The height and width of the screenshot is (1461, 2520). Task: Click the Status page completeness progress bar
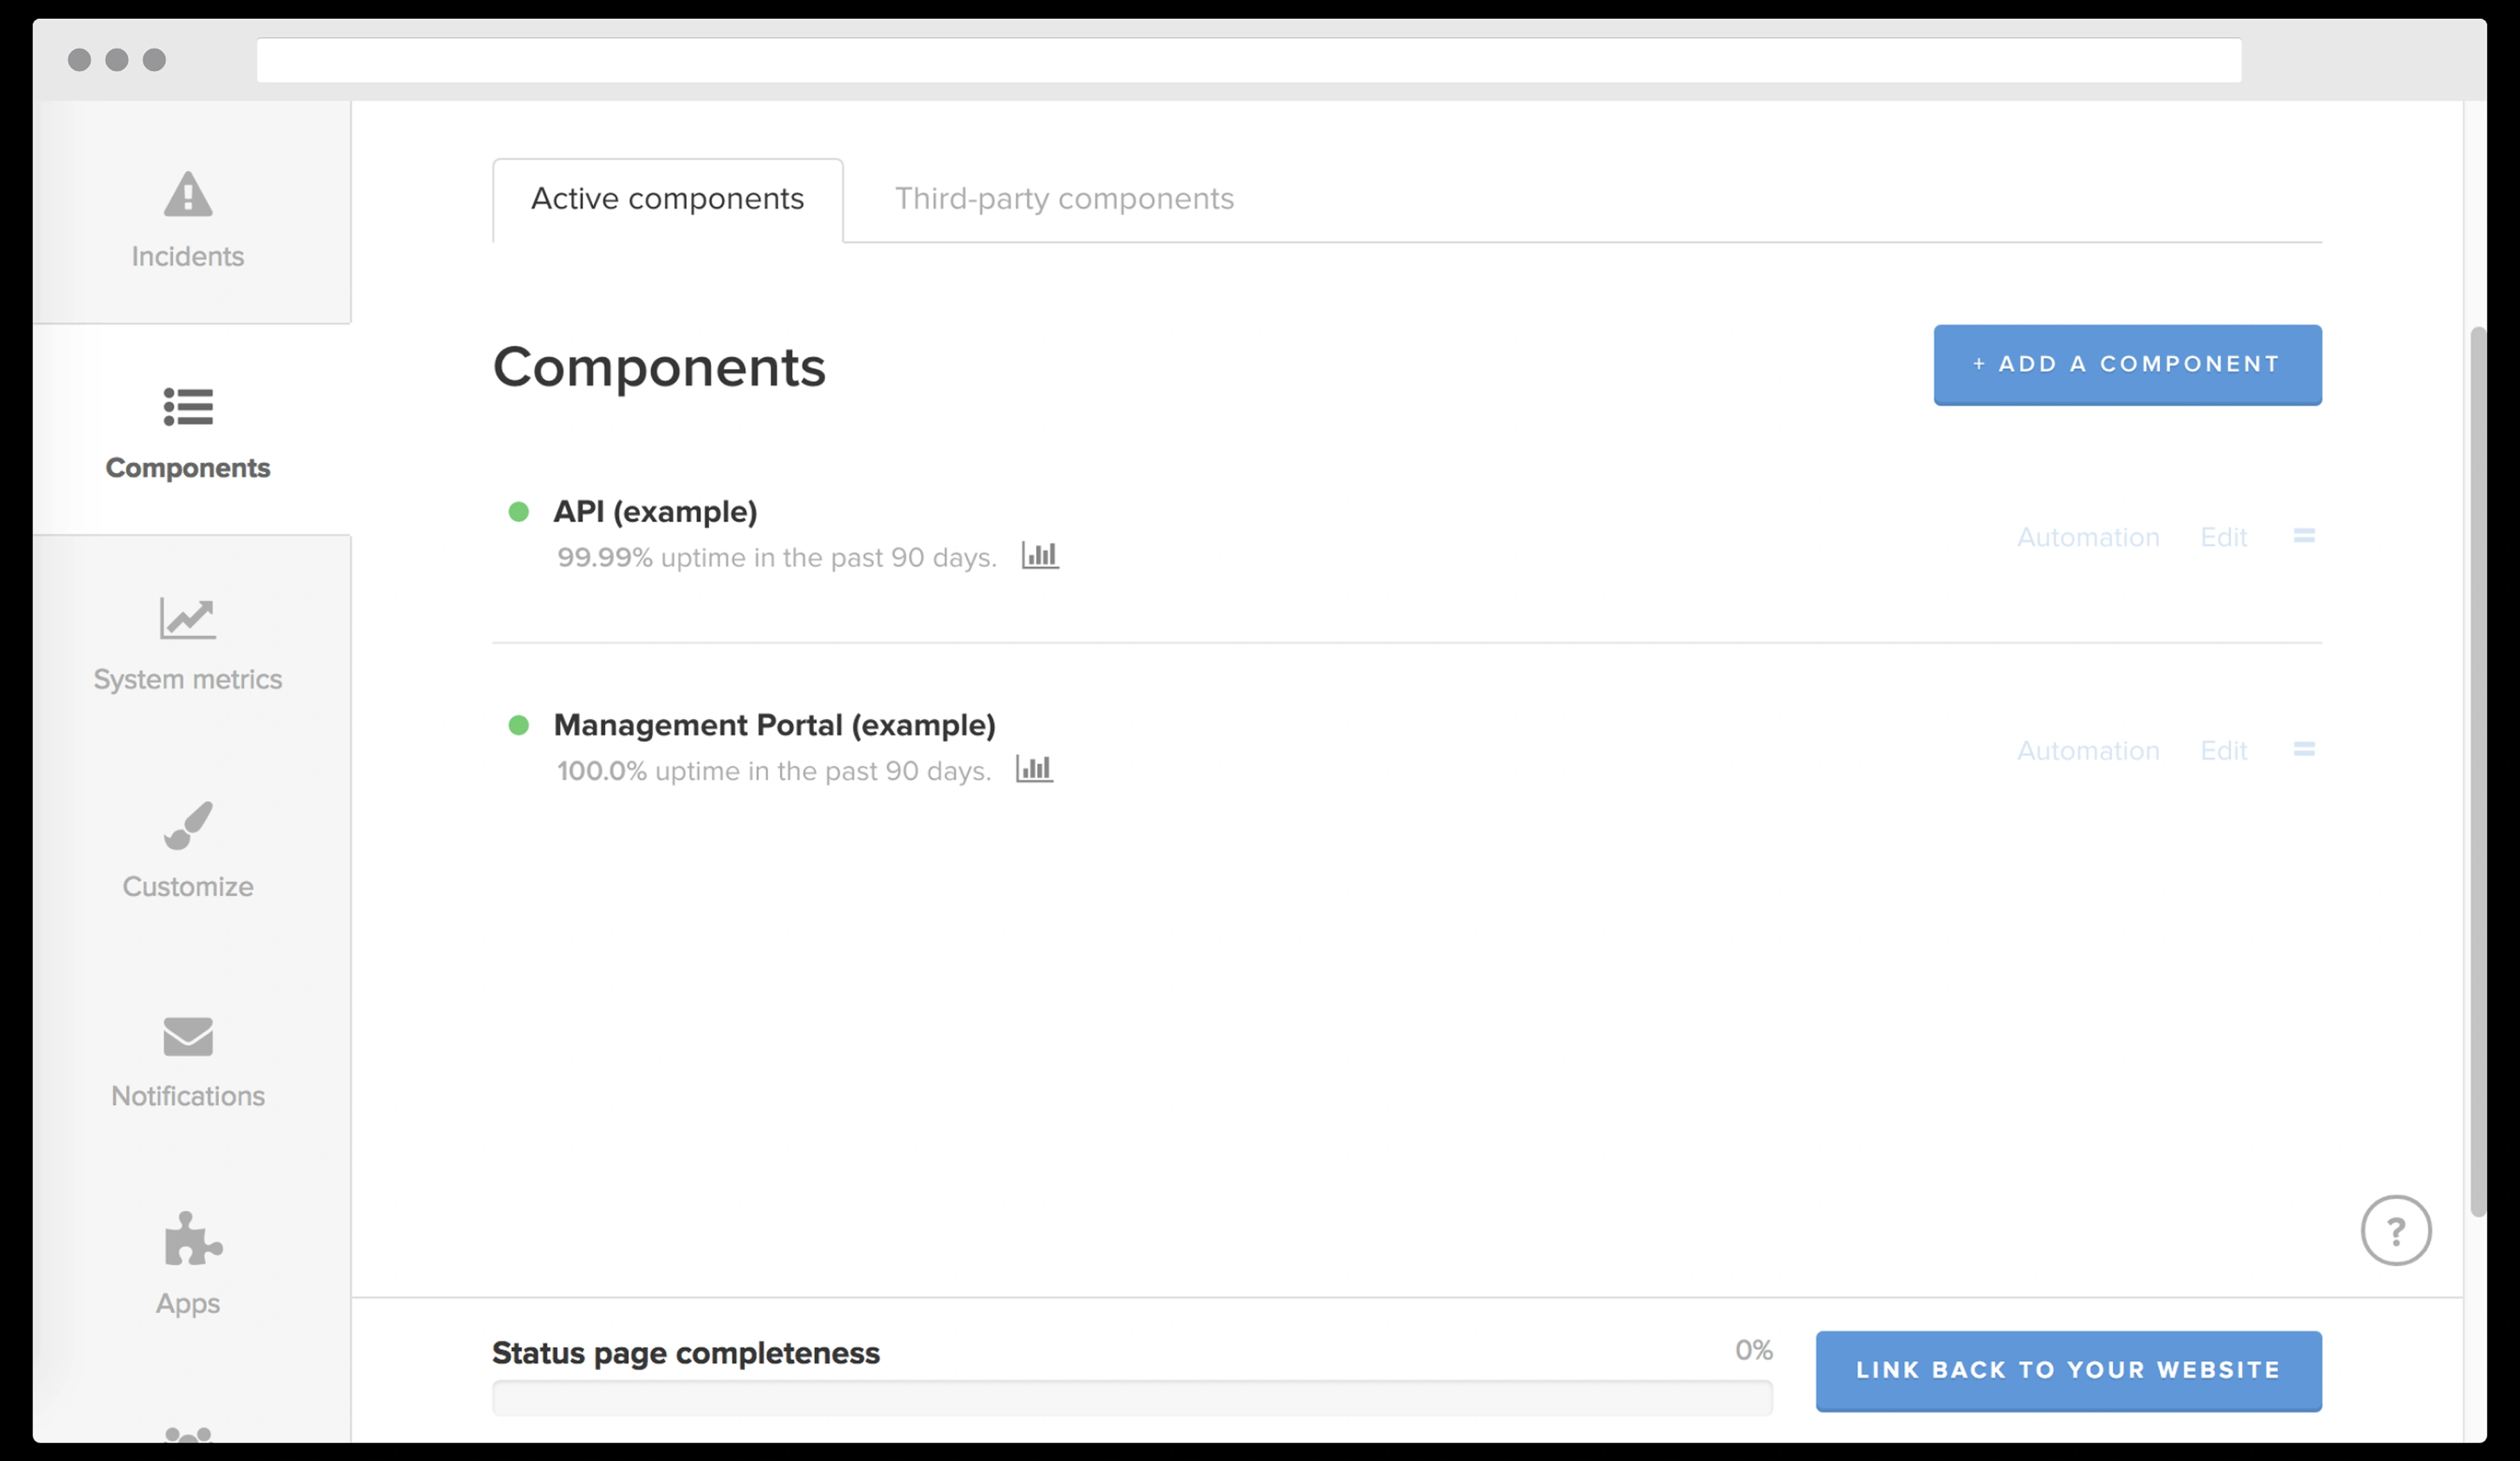pyautogui.click(x=1131, y=1397)
